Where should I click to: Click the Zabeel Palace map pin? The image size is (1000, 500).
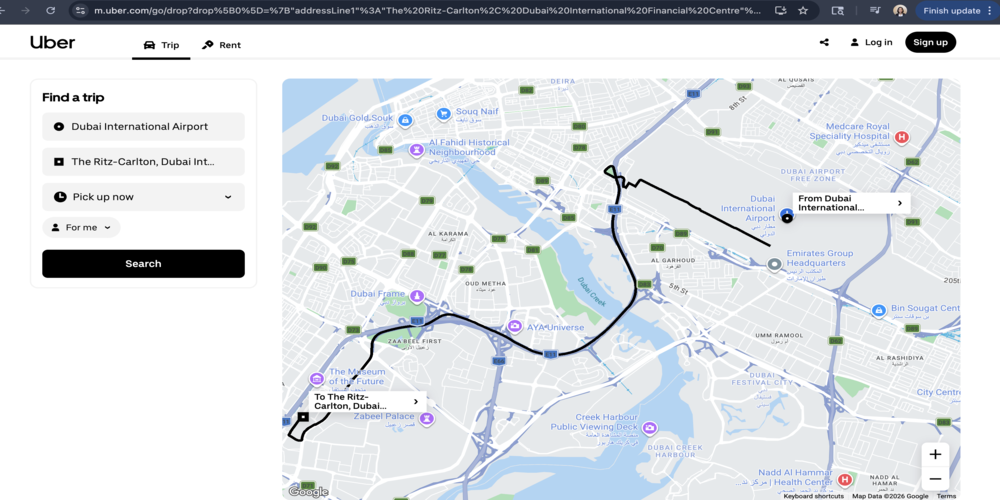pyautogui.click(x=427, y=419)
